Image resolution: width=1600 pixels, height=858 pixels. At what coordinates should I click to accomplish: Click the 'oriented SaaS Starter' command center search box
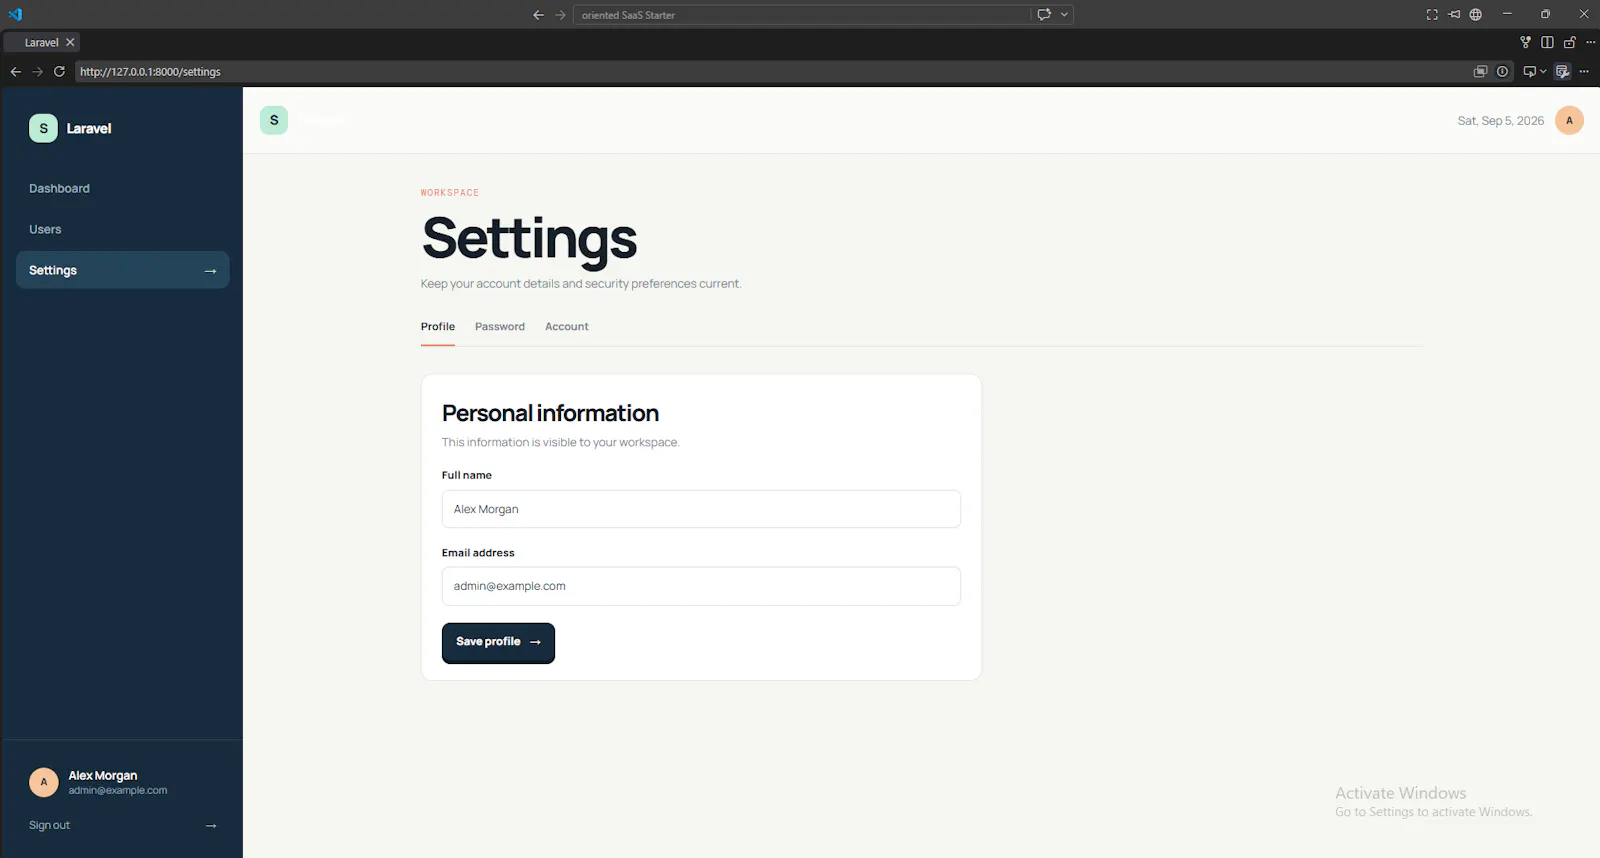pos(801,15)
